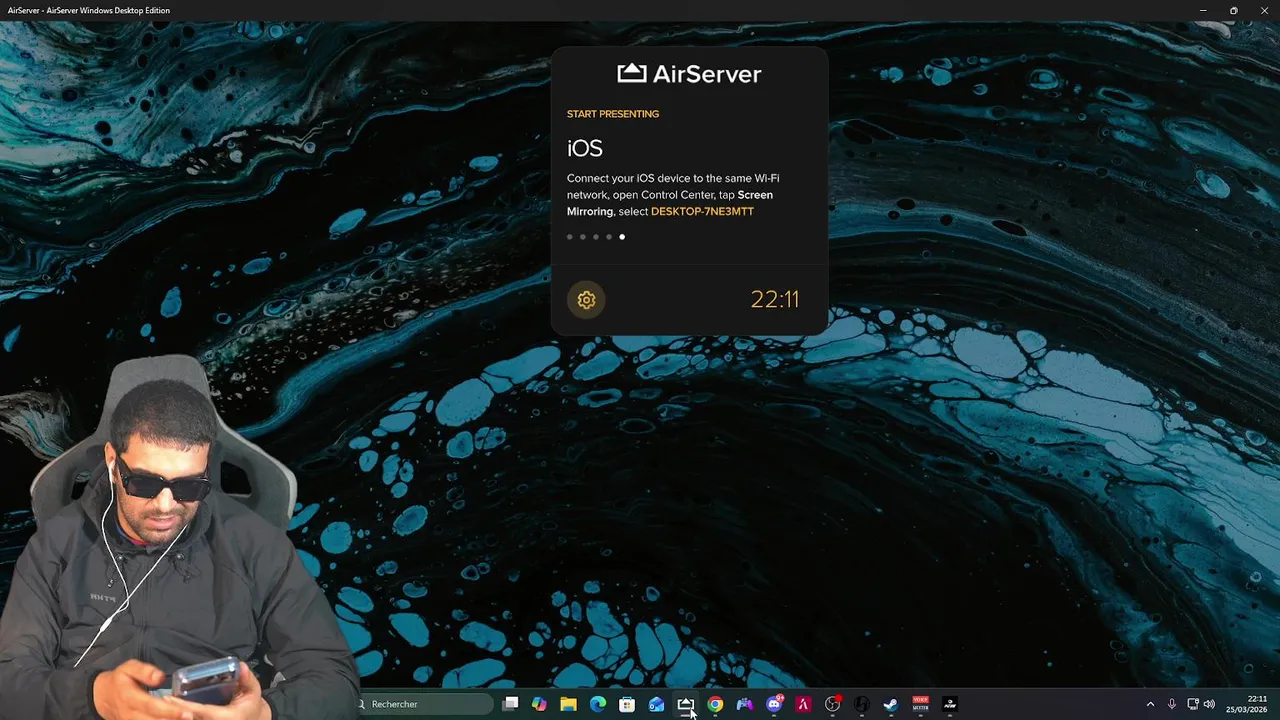The height and width of the screenshot is (720, 1280).
Task: Open File Explorer folder icon
Action: [568, 704]
